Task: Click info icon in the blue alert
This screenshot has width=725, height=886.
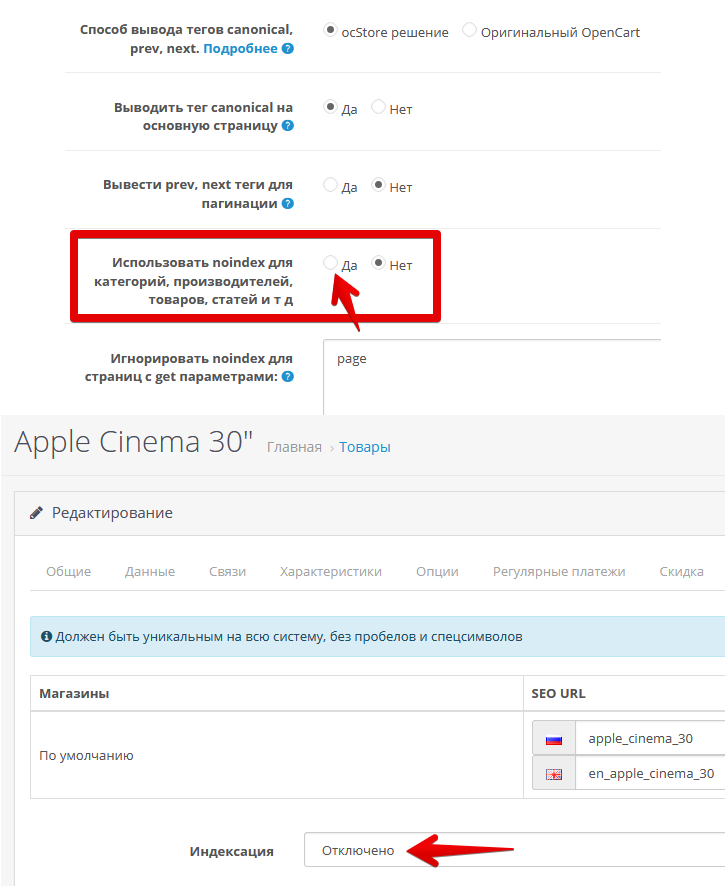Action: [46, 636]
